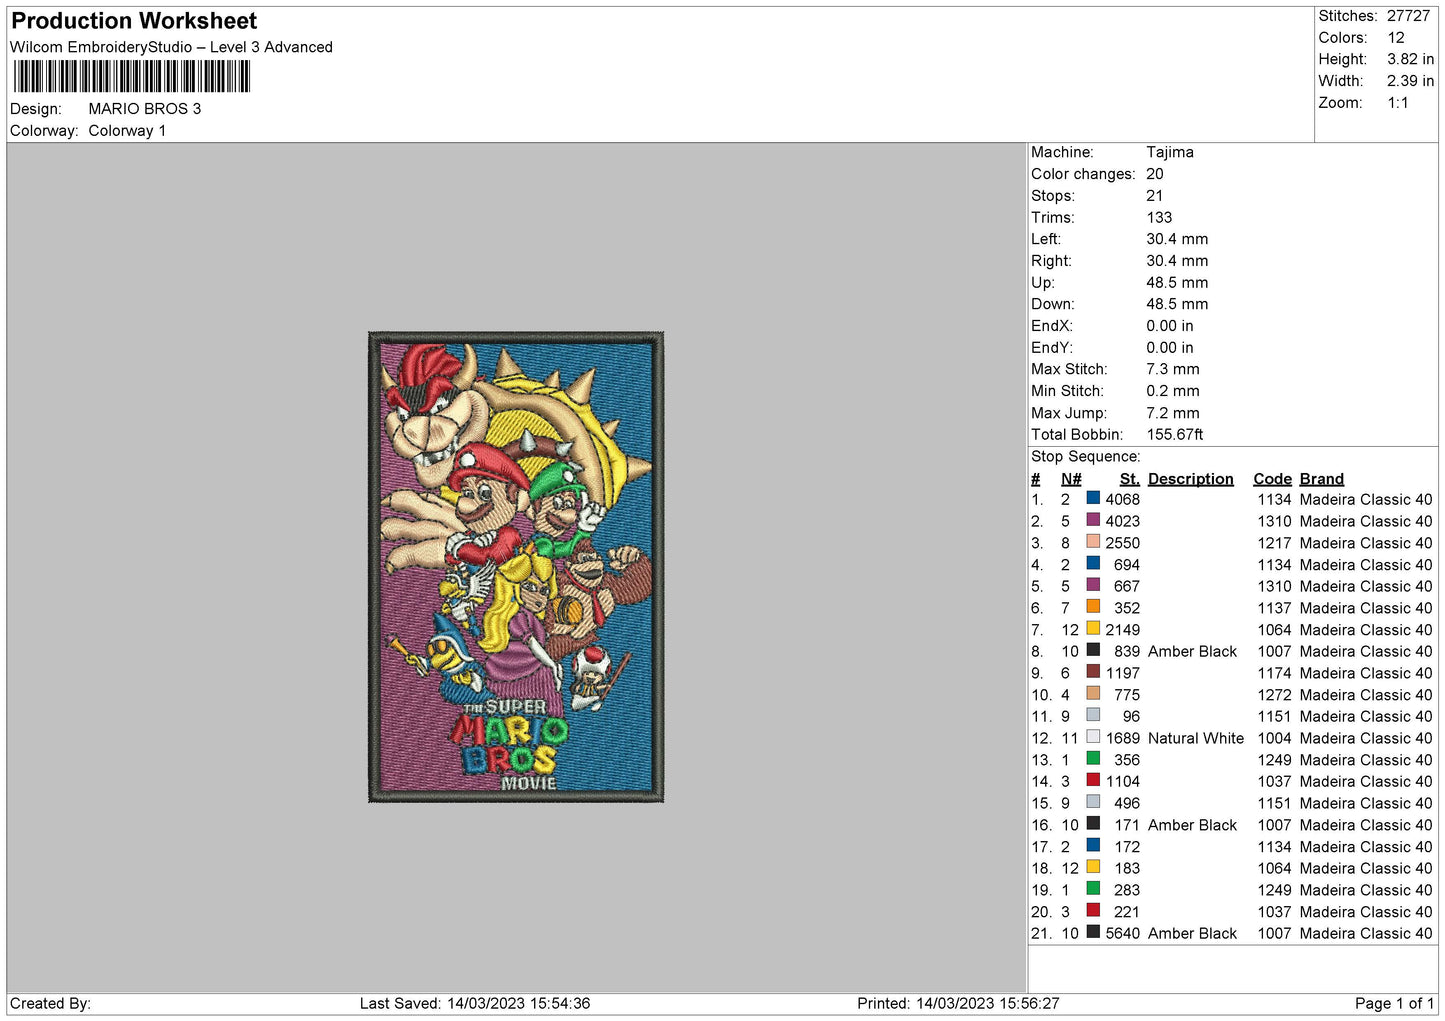
Task: Select the yellow swatch in stop 7
Action: (x=1093, y=629)
